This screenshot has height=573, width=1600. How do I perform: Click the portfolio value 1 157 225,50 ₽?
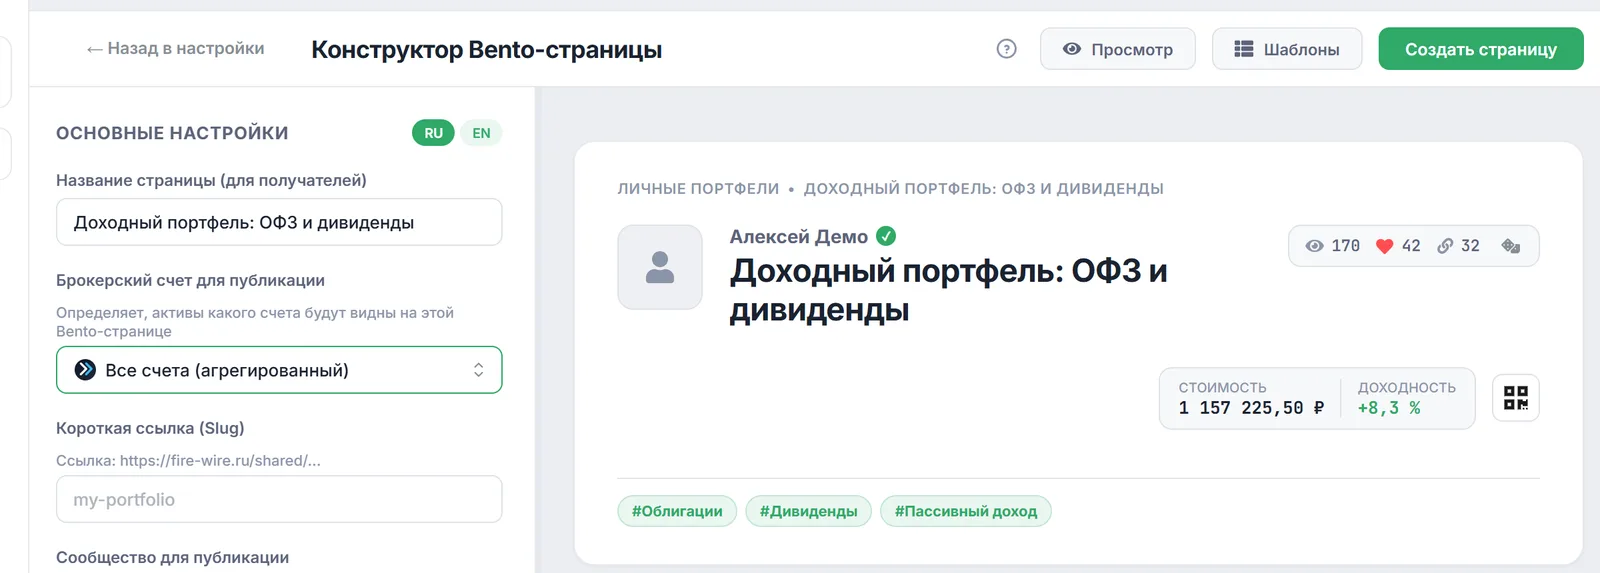[x=1251, y=408]
